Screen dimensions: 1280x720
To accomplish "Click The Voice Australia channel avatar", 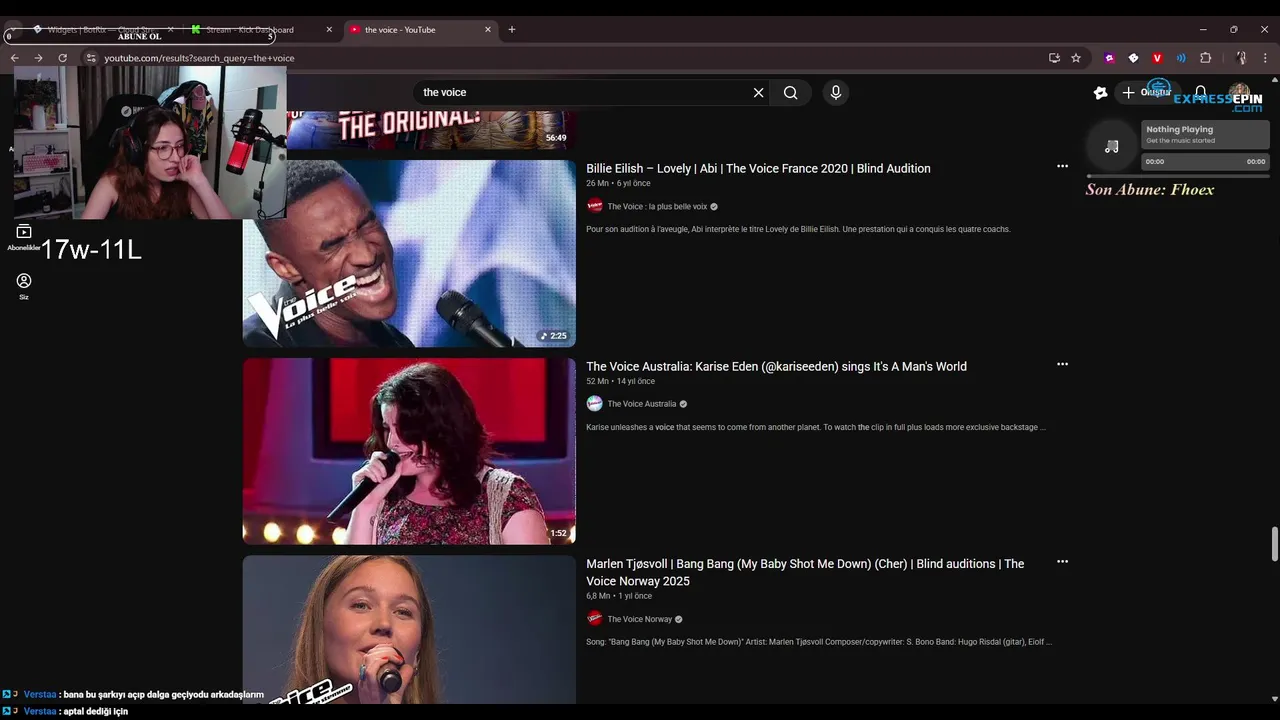I will click(x=595, y=403).
